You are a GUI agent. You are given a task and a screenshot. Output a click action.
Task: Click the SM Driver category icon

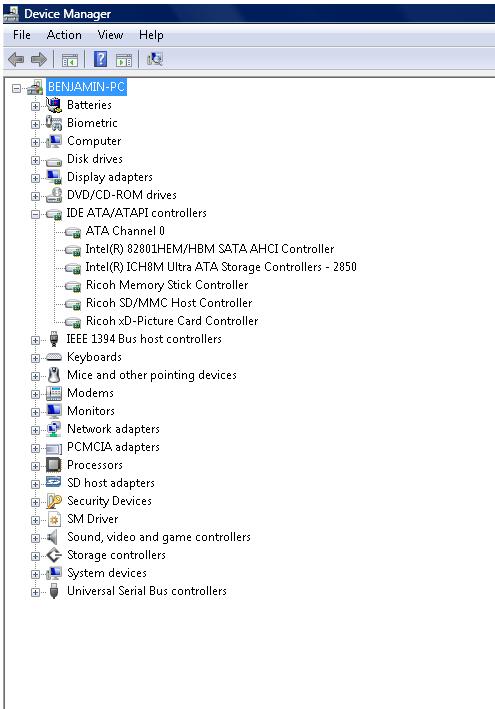[54, 519]
